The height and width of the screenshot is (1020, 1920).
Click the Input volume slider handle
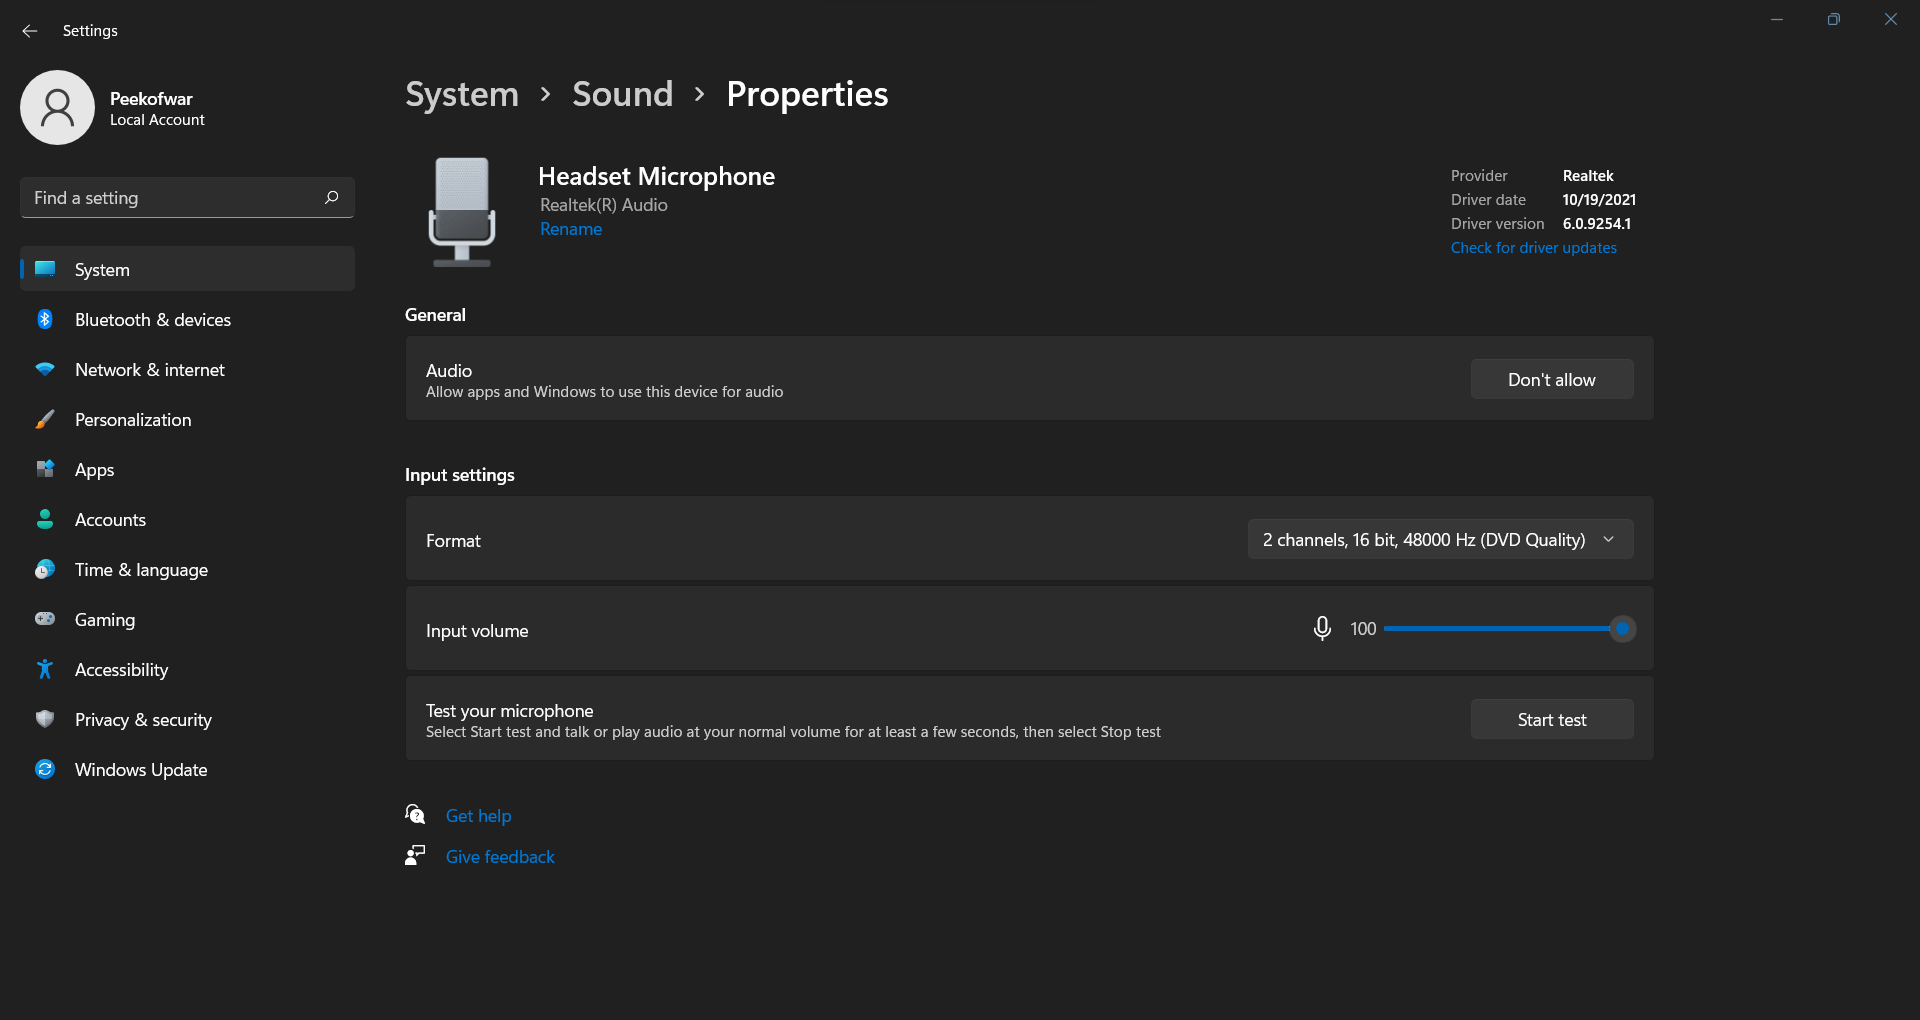1622,629
